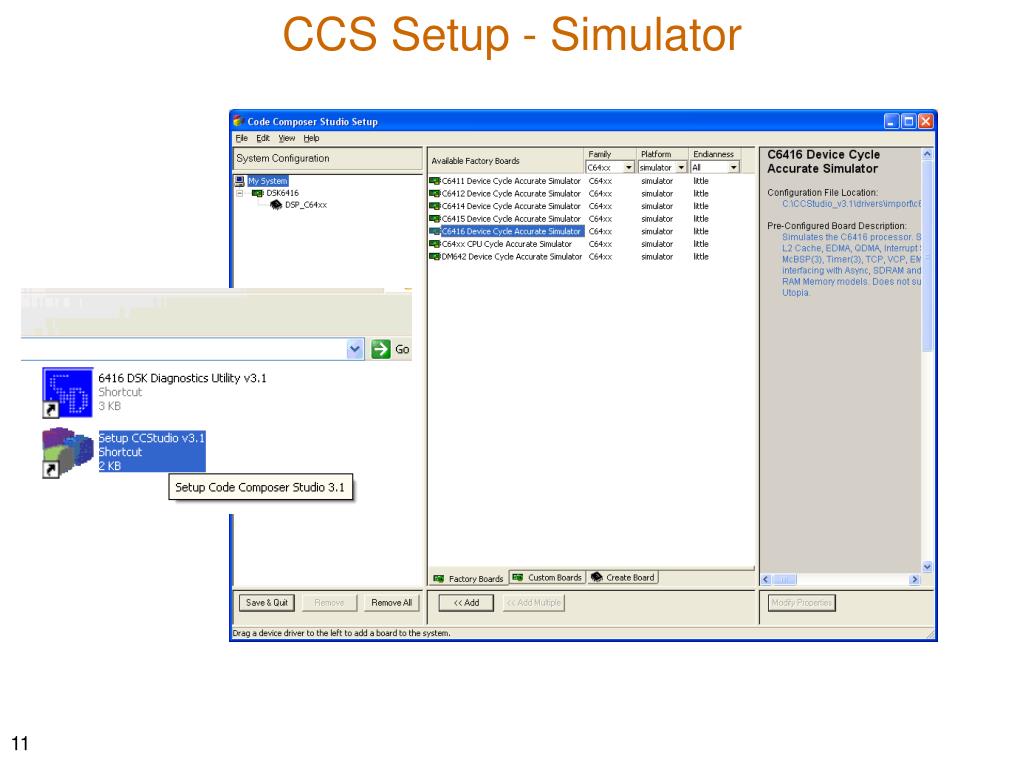Click description panel scroll-up arrow
Viewport: 1024px width, 768px height.
(x=927, y=154)
